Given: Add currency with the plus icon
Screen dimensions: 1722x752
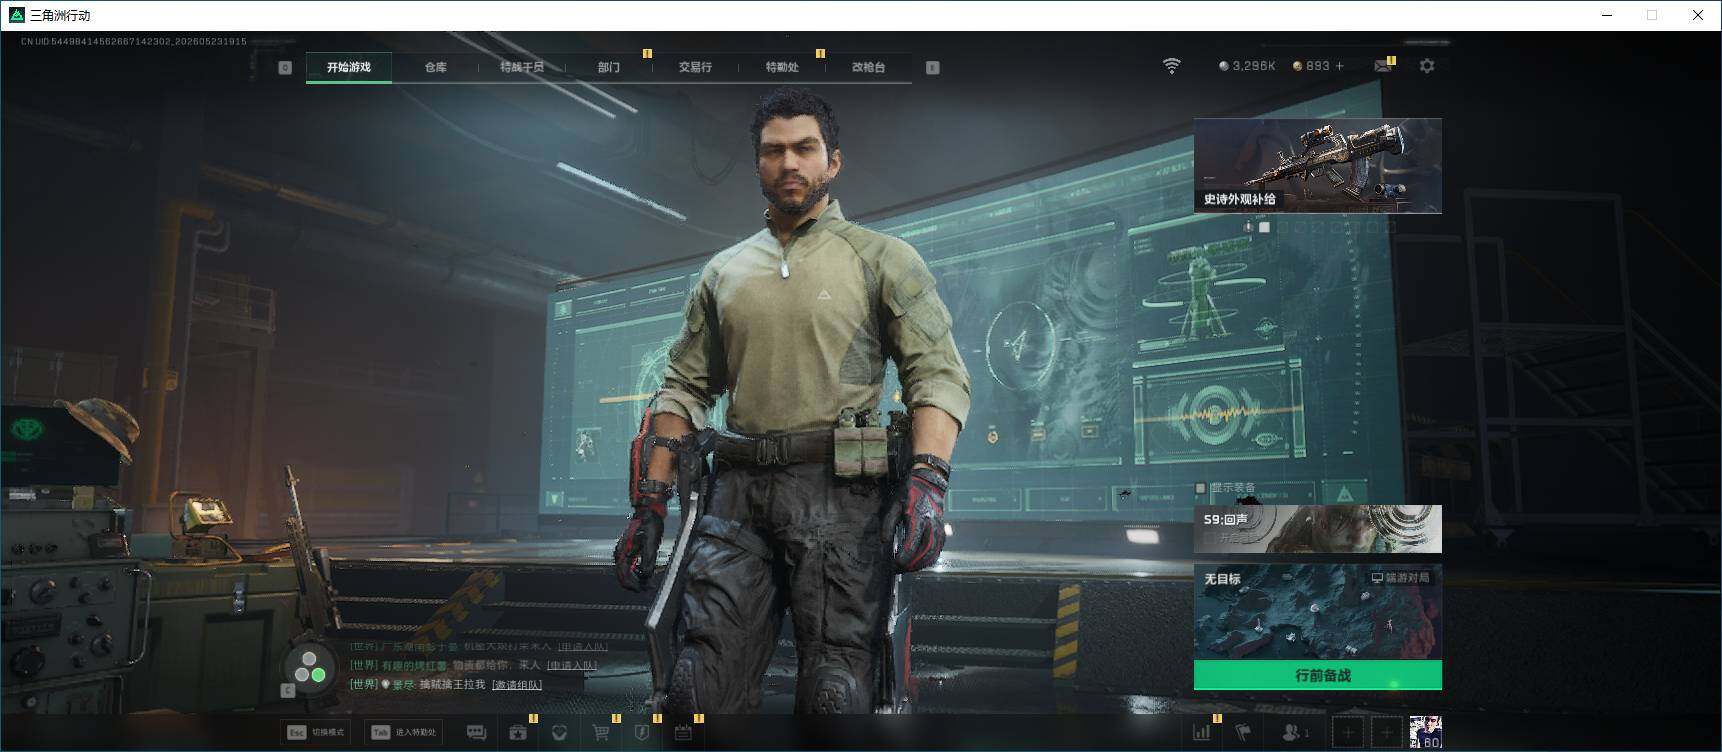Looking at the screenshot, I should coord(1340,66).
